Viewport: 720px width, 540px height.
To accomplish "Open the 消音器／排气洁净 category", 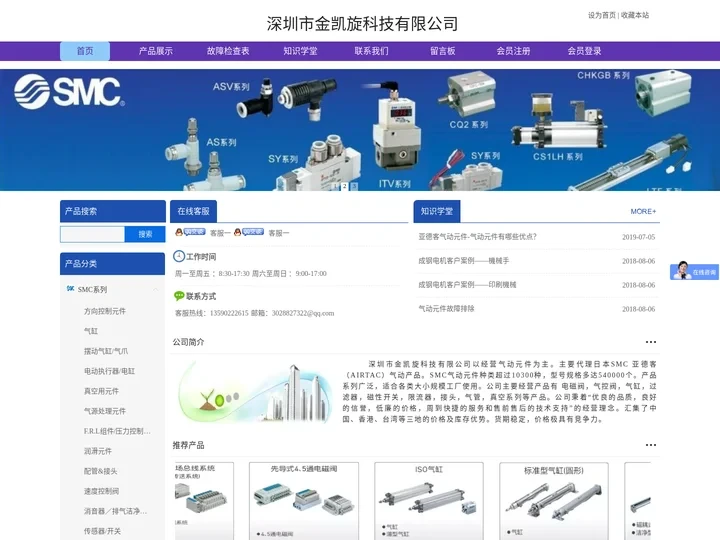I will tap(115, 511).
